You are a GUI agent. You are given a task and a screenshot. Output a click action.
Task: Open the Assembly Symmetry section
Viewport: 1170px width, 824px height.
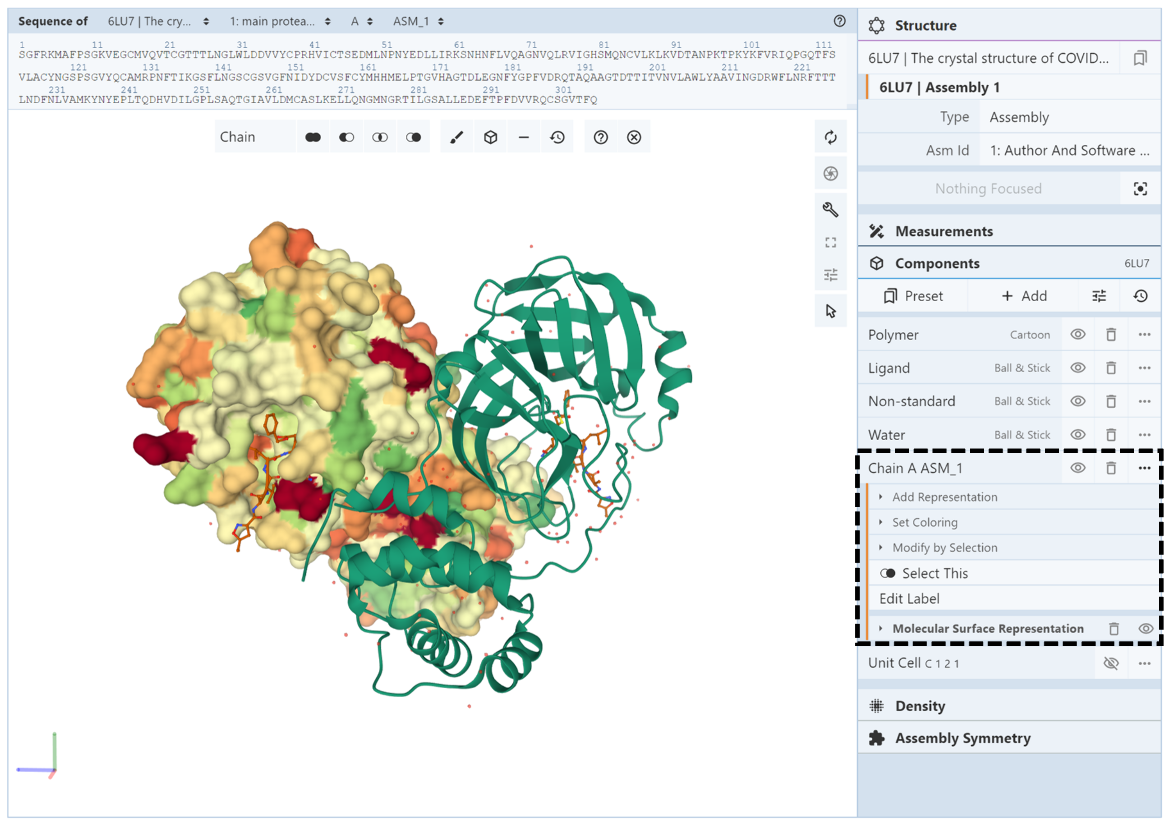click(962, 738)
